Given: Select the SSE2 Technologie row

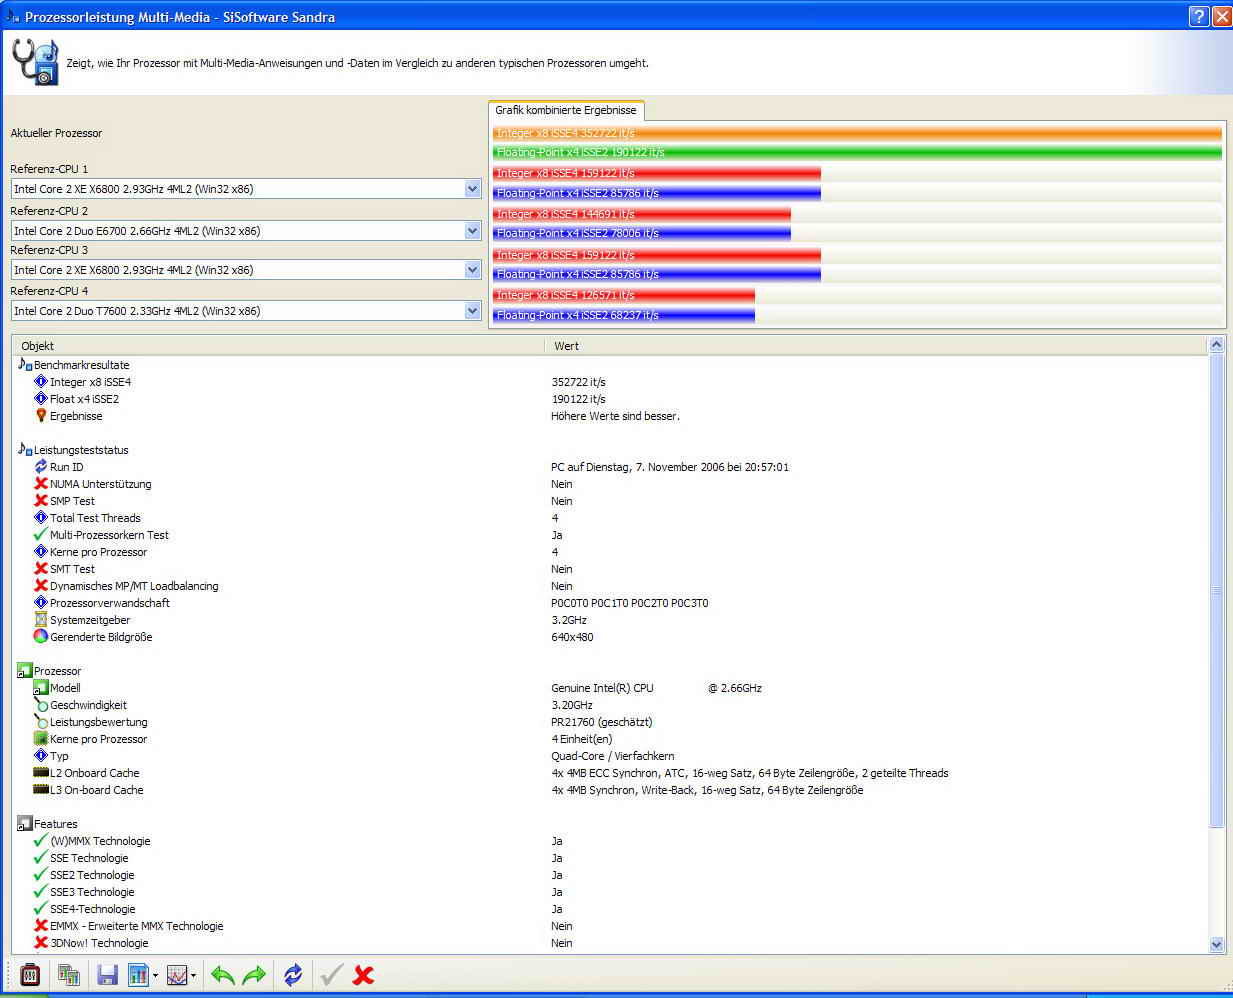Looking at the screenshot, I should tap(610, 875).
